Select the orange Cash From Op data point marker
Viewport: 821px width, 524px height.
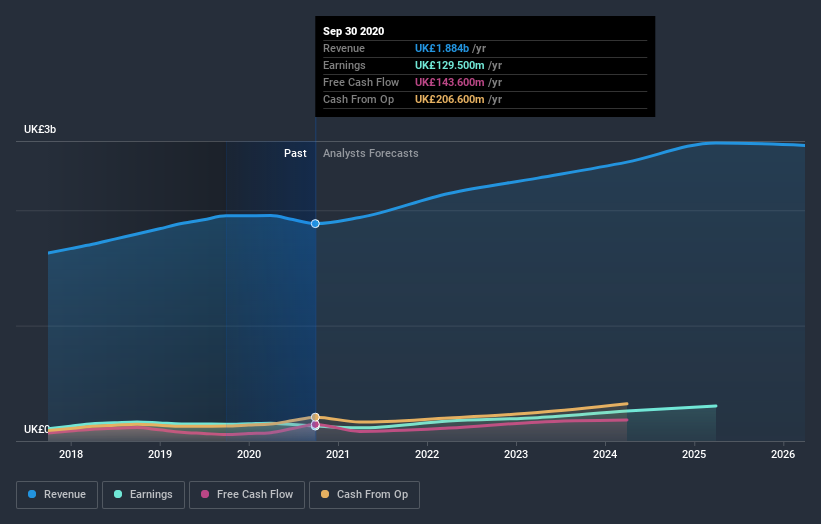[x=315, y=417]
